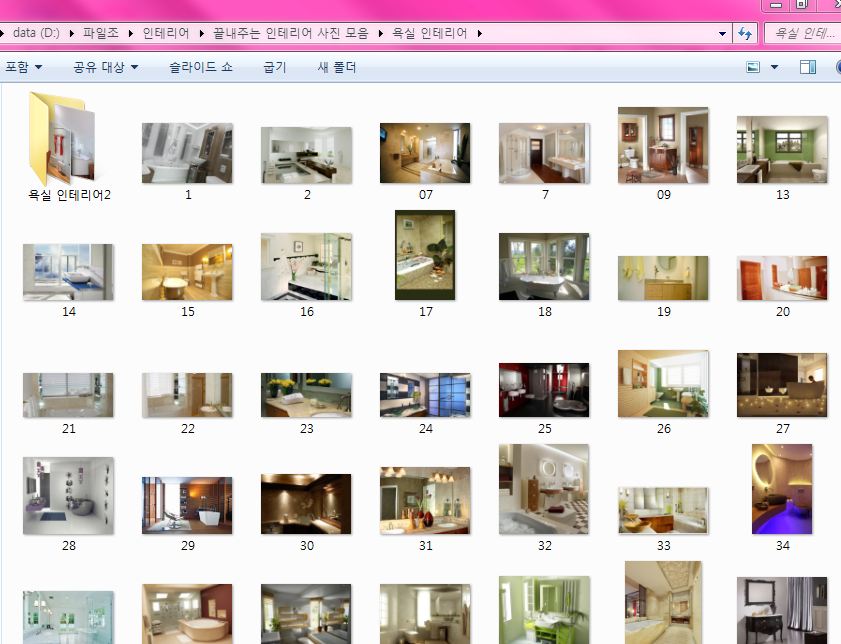Select image thumbnail named 23

[306, 395]
